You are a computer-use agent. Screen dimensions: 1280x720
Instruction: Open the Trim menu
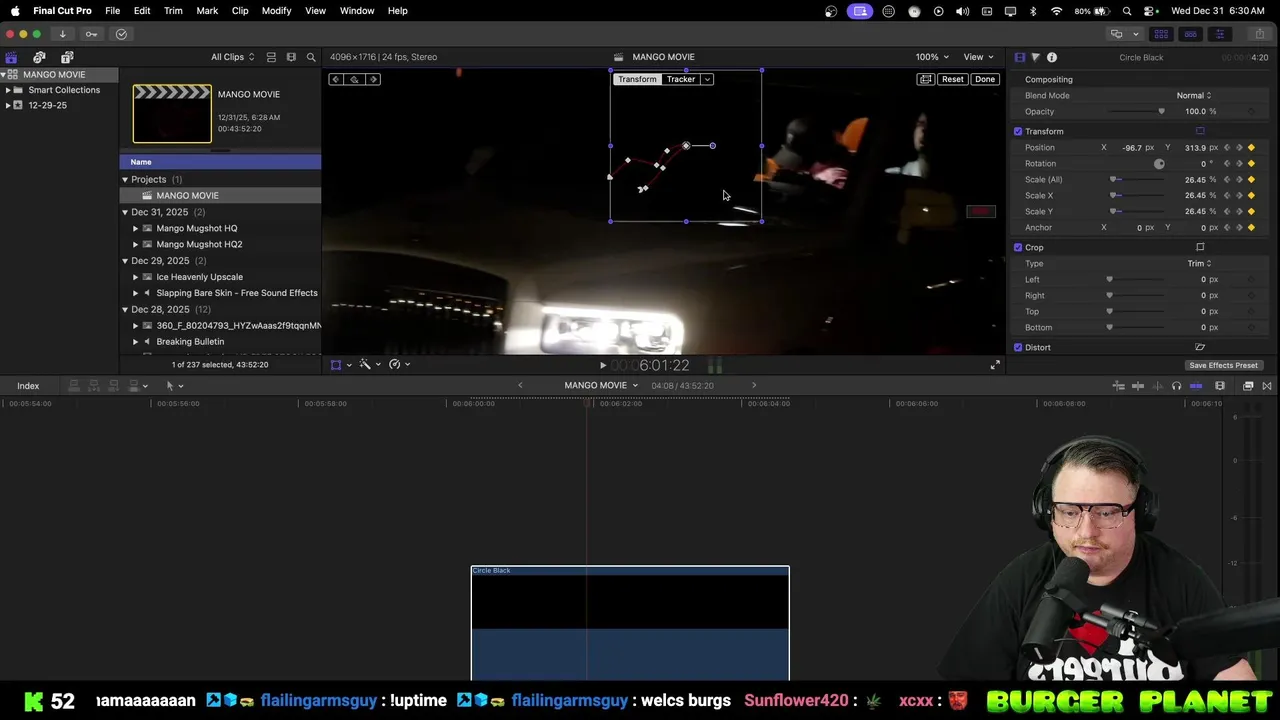pyautogui.click(x=173, y=10)
